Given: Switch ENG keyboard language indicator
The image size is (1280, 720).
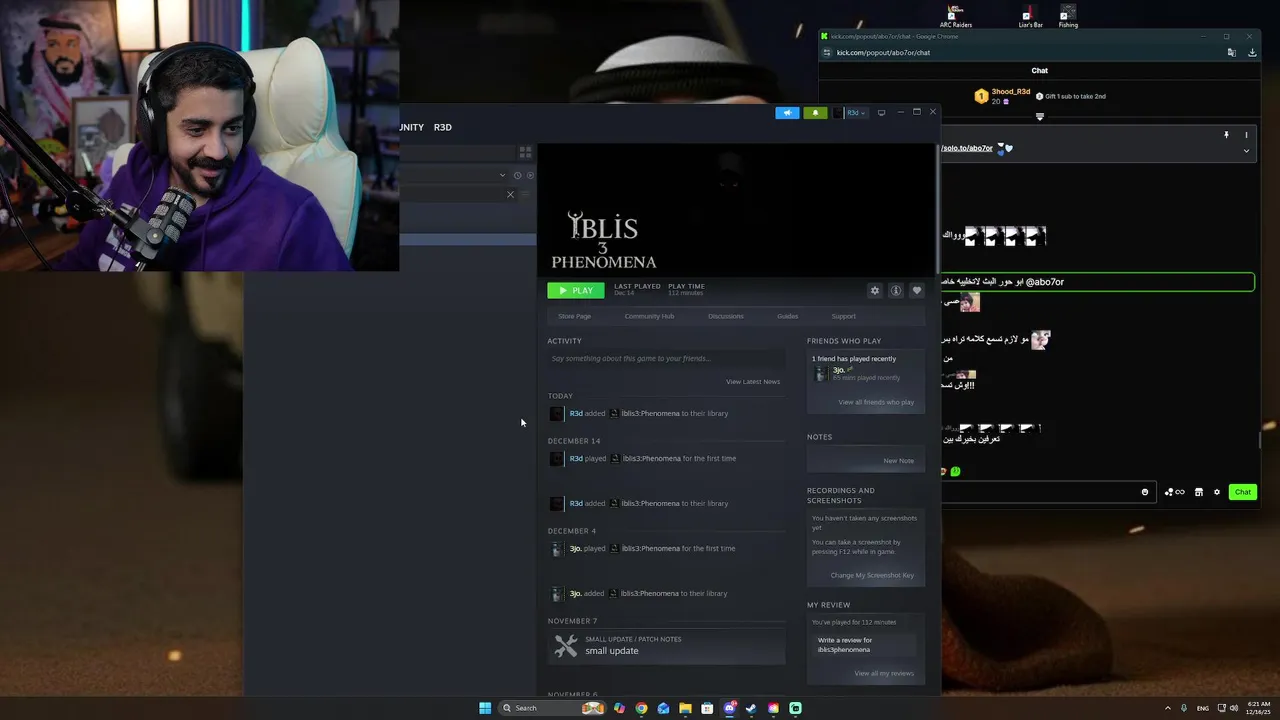Looking at the screenshot, I should pos(1202,708).
